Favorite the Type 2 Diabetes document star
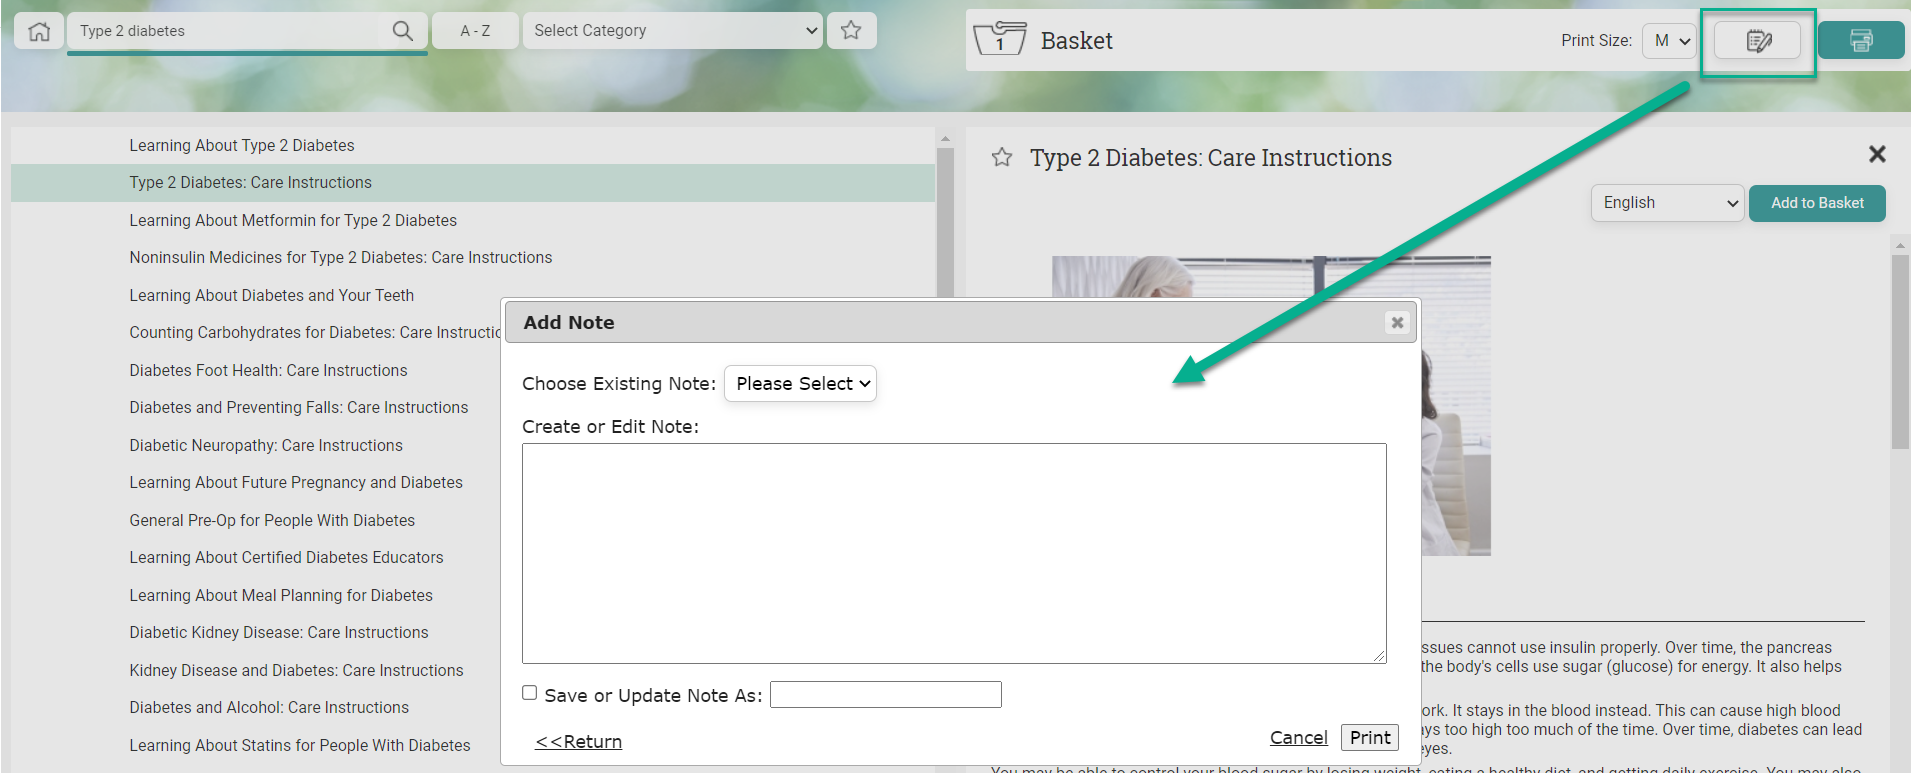The height and width of the screenshot is (773, 1911). pyautogui.click(x=1002, y=158)
